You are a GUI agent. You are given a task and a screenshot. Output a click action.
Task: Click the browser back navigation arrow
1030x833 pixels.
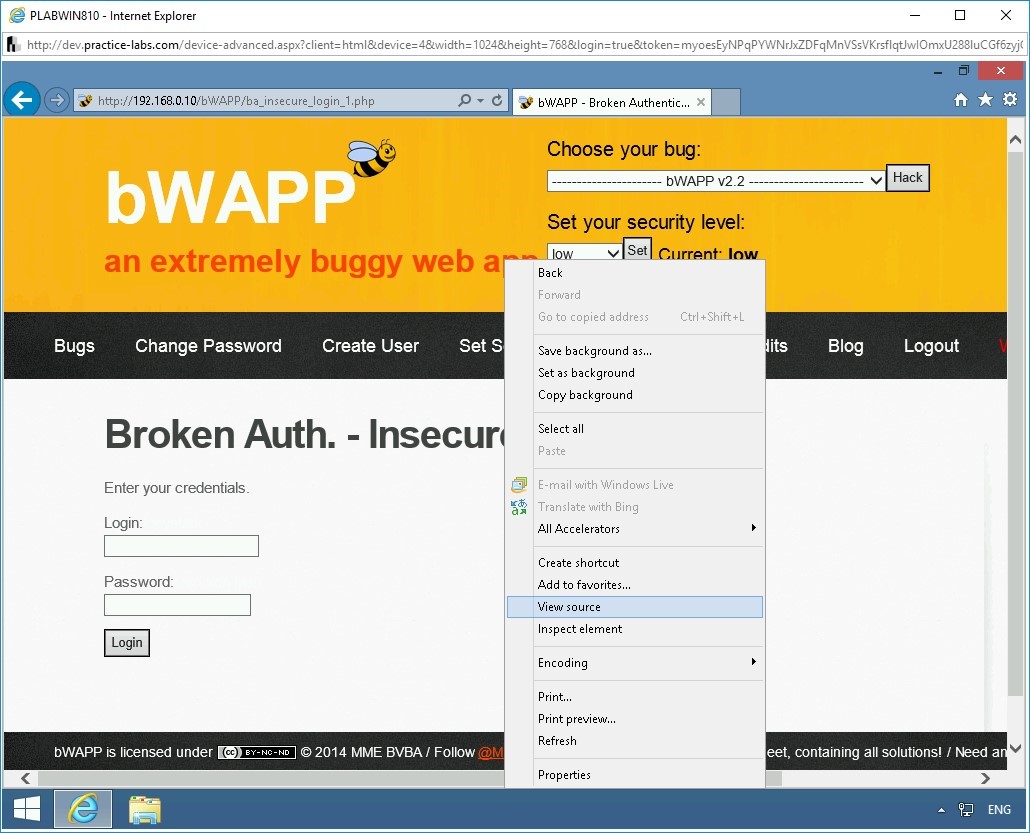[x=21, y=100]
